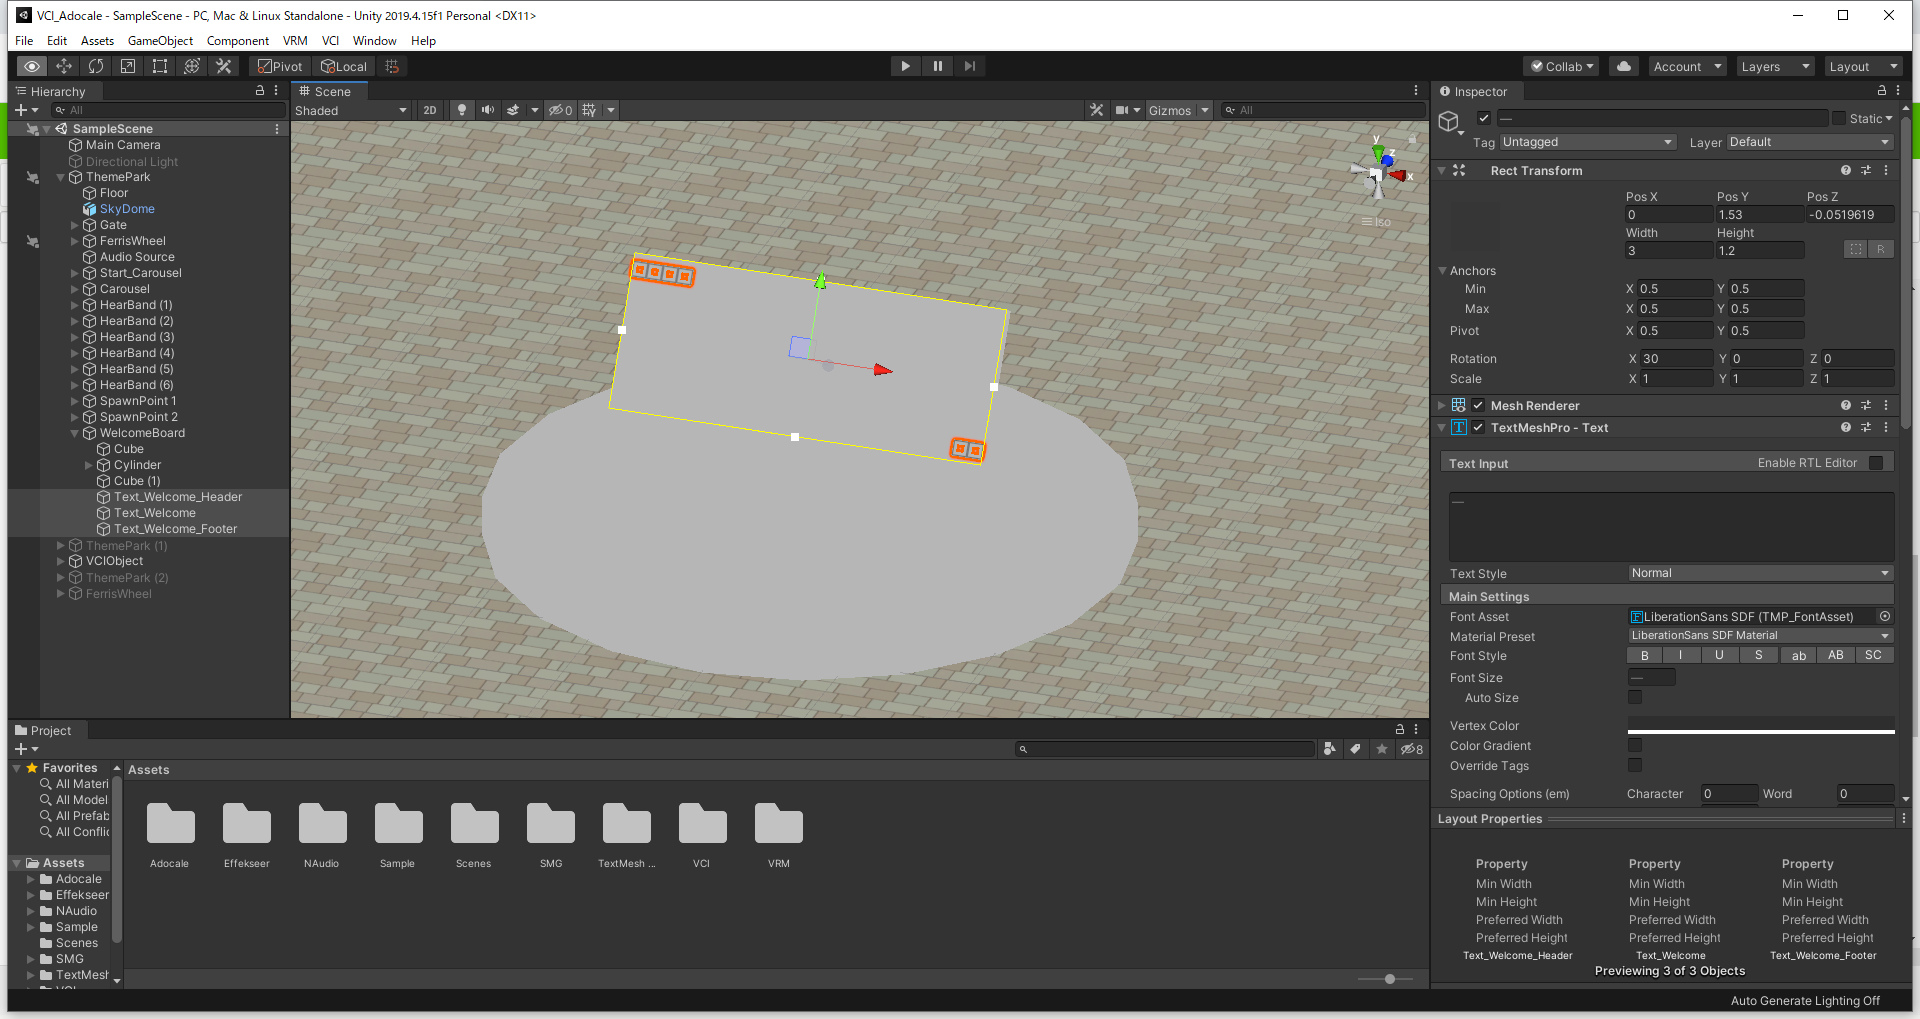The width and height of the screenshot is (1920, 1019).
Task: Open the Layout dropdown
Action: pos(1863,66)
